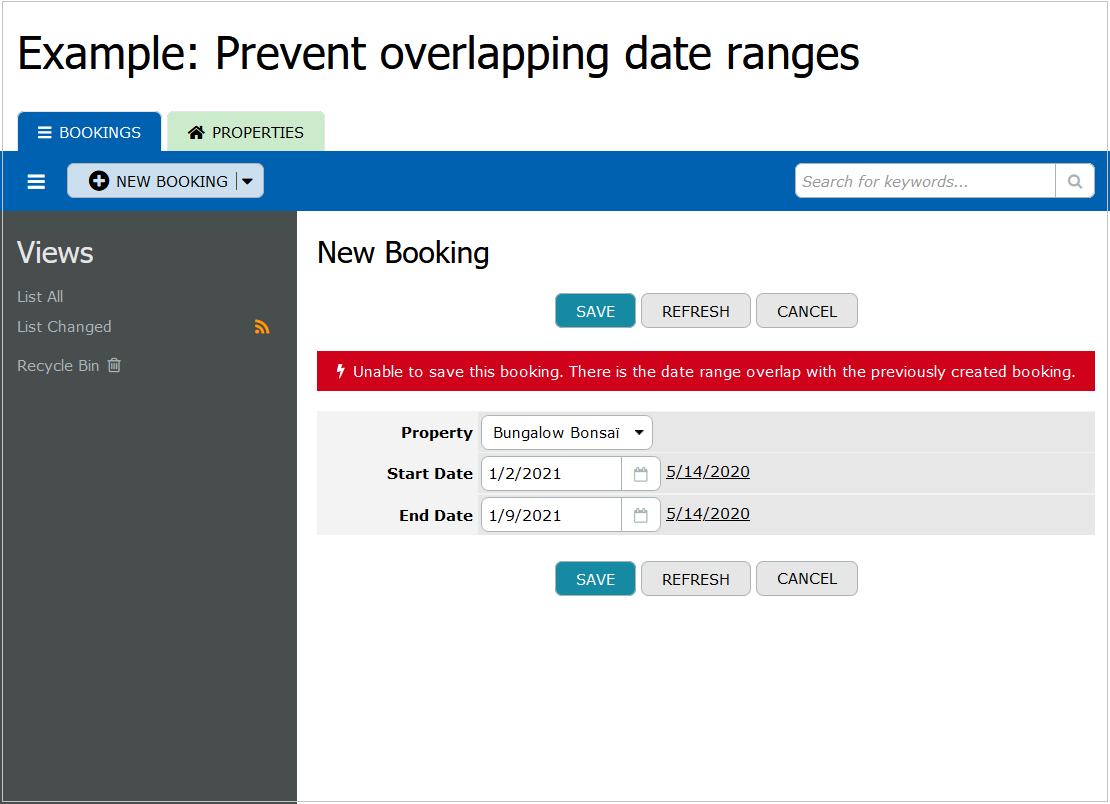Viewport: 1110px width, 804px height.
Task: Click the trash icon next to Recycle Bin
Action: click(x=113, y=365)
